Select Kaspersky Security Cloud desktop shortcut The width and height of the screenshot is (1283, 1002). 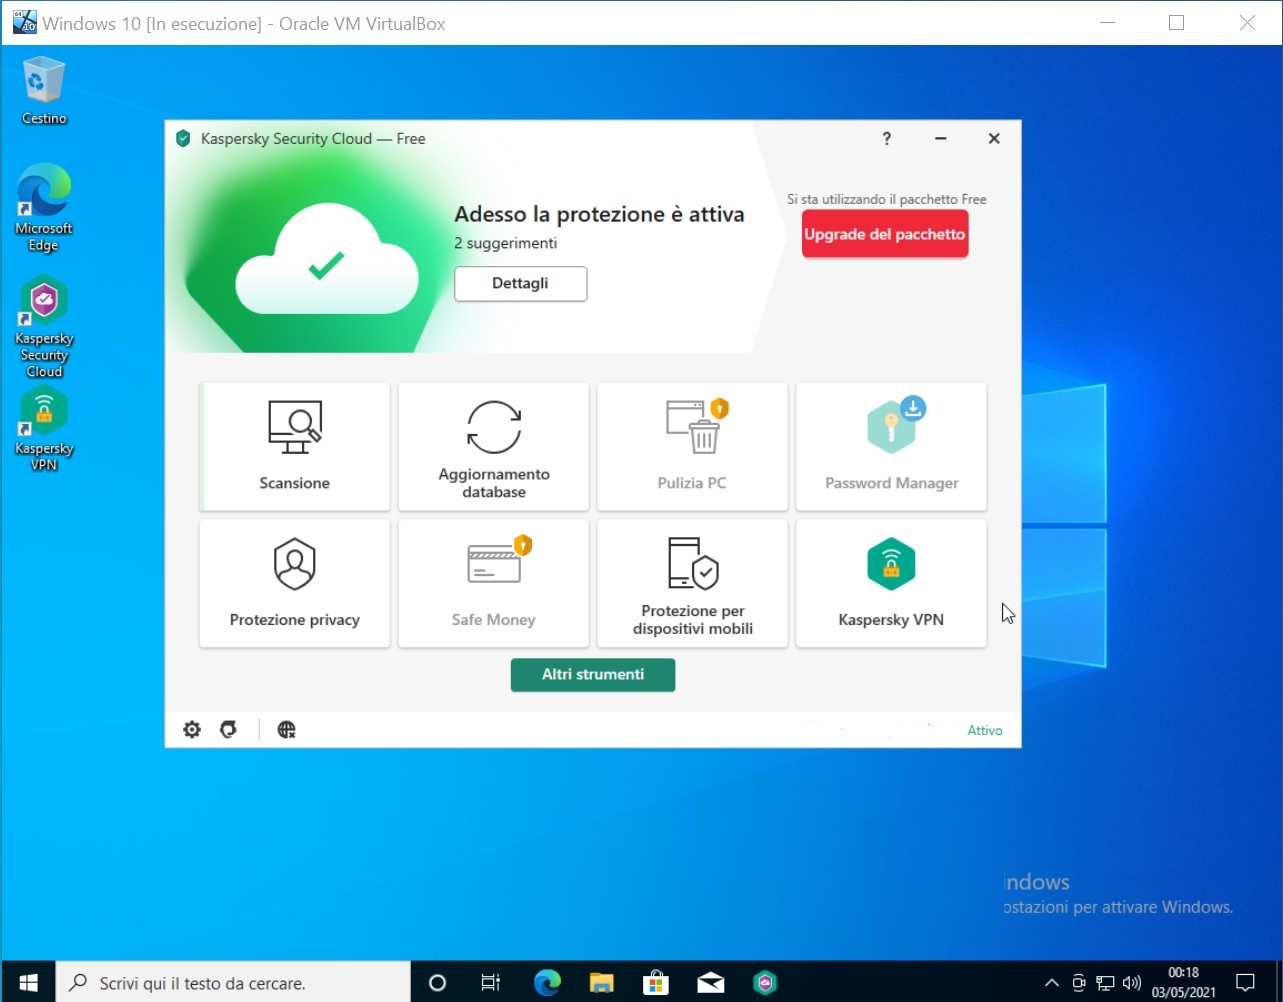44,328
